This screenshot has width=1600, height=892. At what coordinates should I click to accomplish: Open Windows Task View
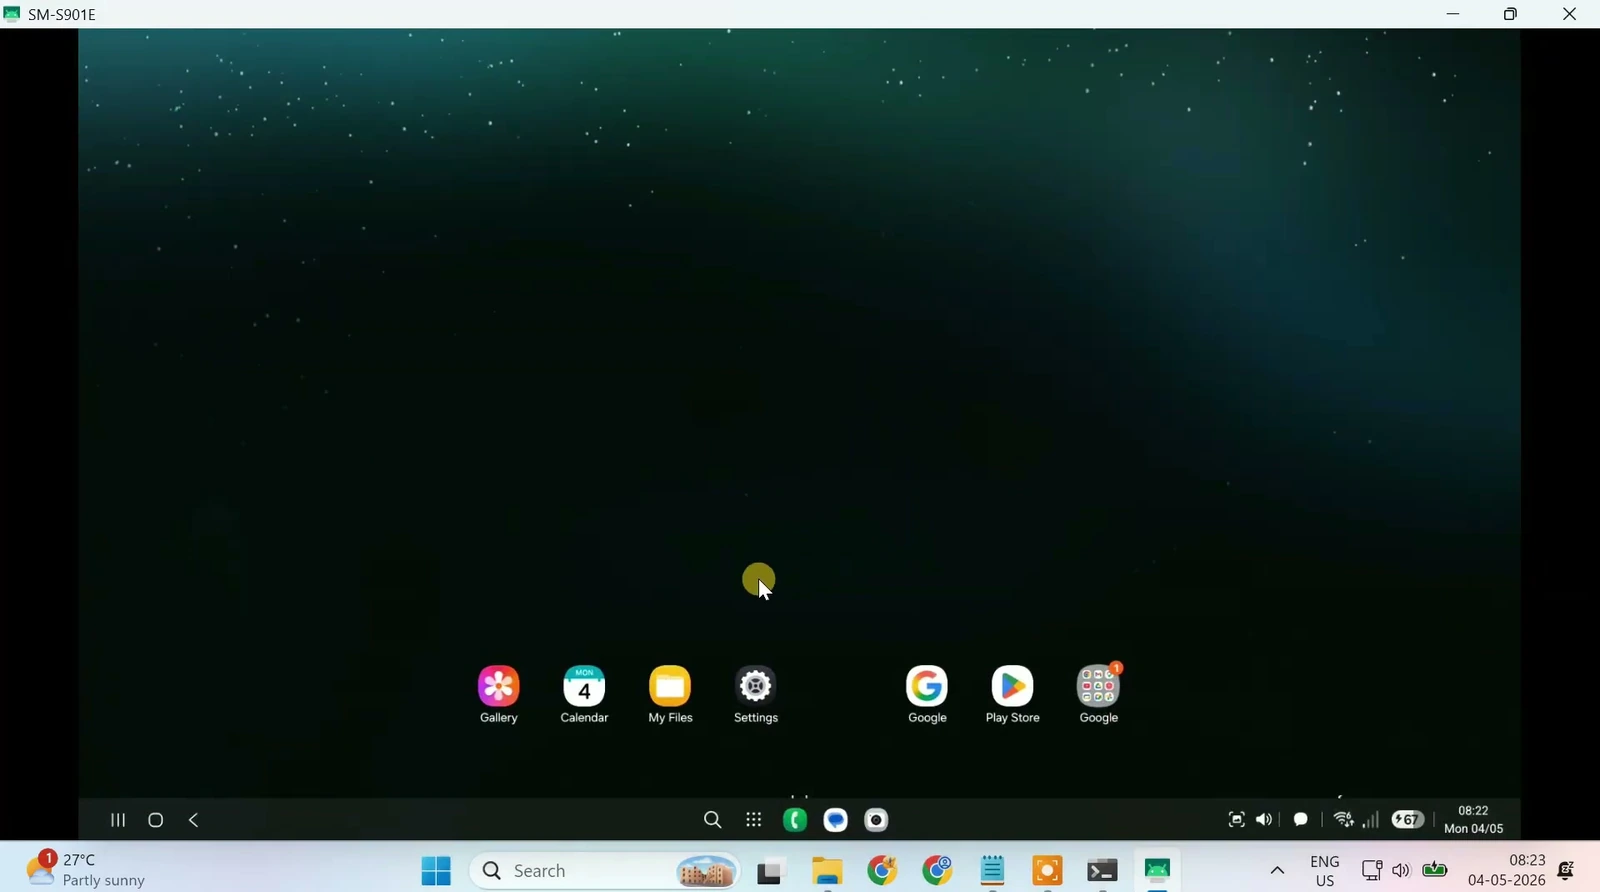coord(769,872)
